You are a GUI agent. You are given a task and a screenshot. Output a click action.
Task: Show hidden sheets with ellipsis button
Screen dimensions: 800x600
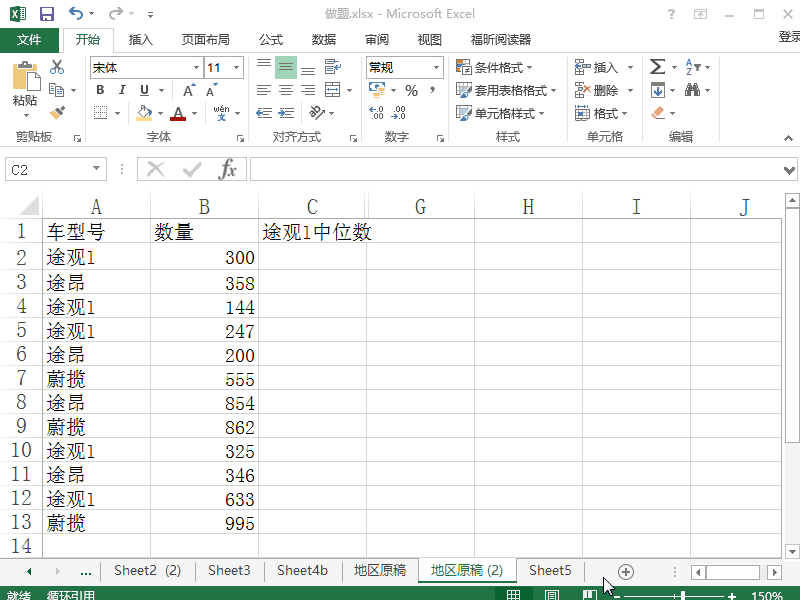86,571
